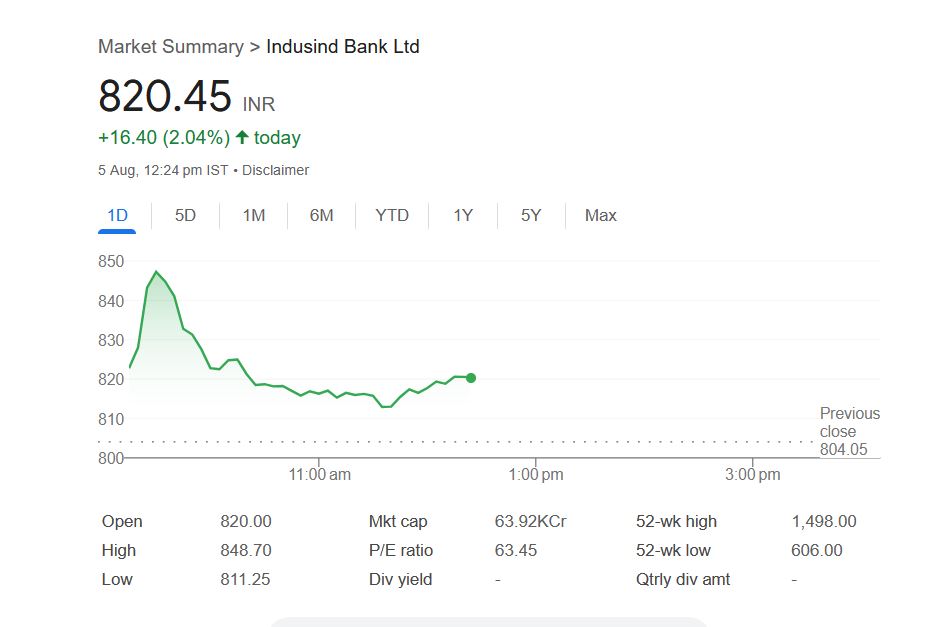Switch chart to the 5Y range
Viewport: 944px width, 627px height.
(531, 215)
